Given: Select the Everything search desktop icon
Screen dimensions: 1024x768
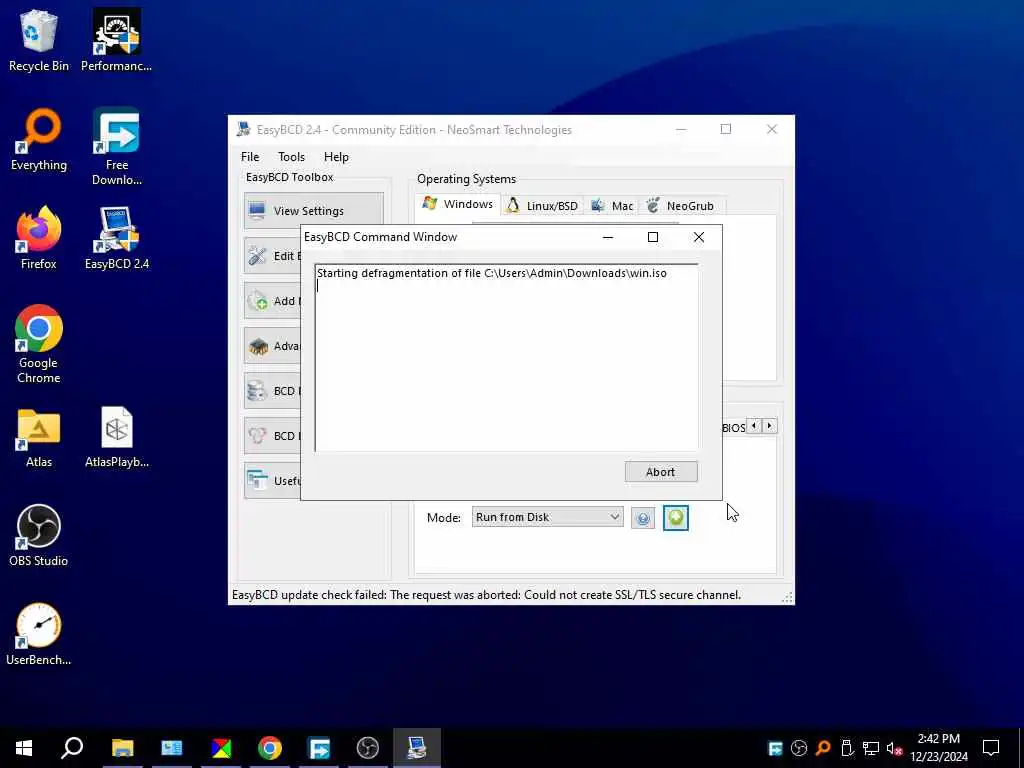Looking at the screenshot, I should click(x=39, y=140).
